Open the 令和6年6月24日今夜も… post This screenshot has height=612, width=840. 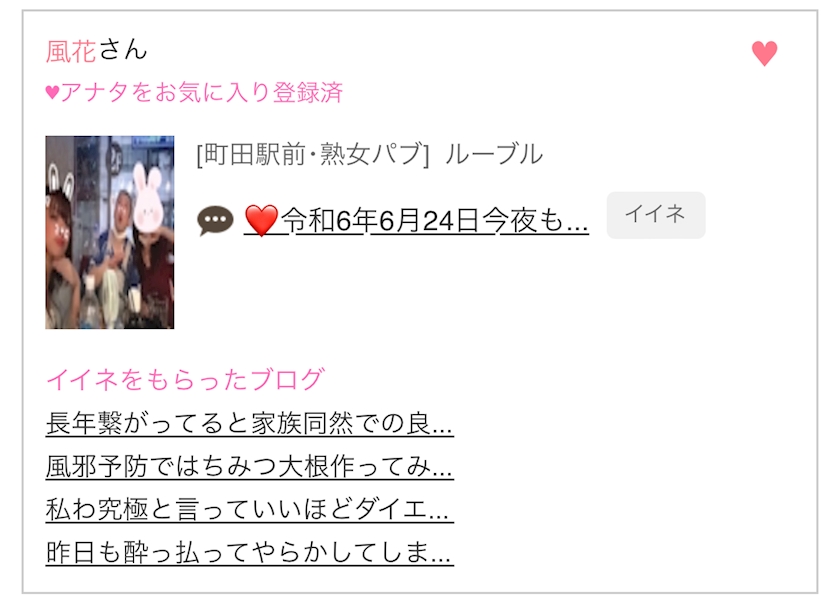click(416, 220)
